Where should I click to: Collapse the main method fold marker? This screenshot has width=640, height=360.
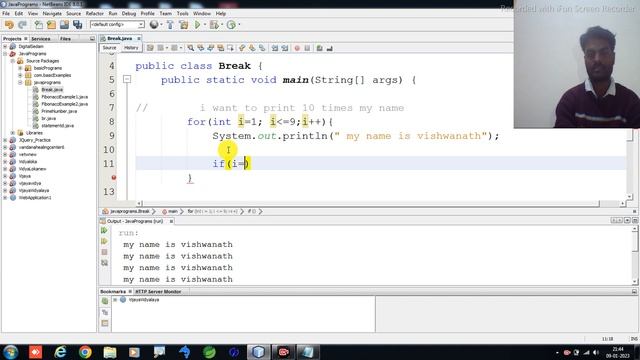[127, 80]
